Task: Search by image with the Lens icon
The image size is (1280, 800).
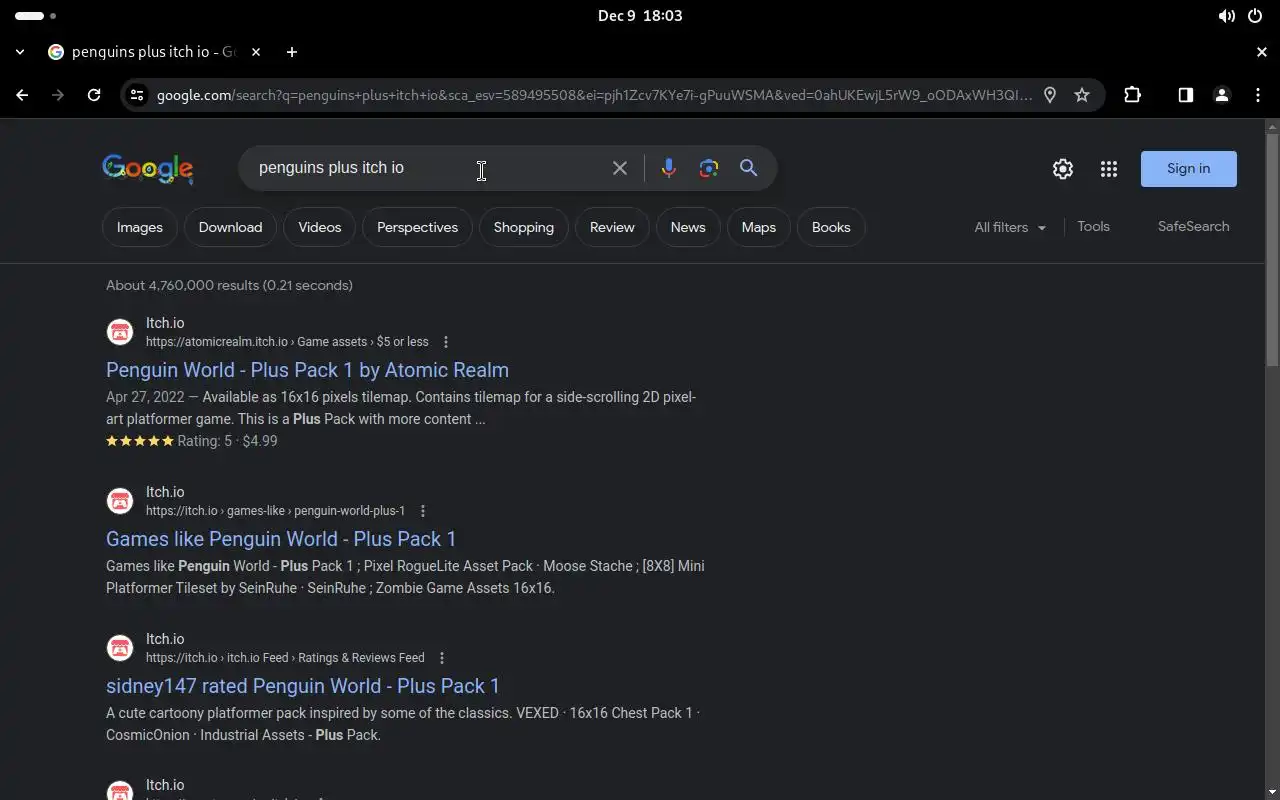Action: point(709,168)
